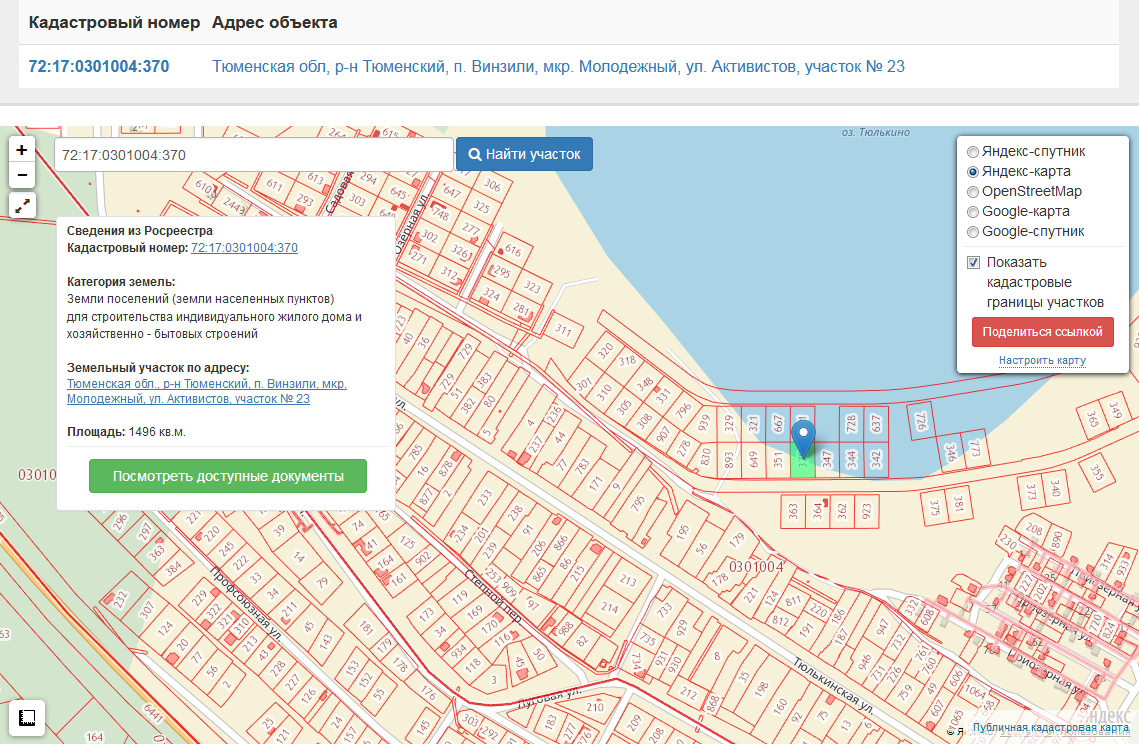Select OpenStreetMap map layer
Viewport: 1139px width, 744px height.
click(973, 192)
